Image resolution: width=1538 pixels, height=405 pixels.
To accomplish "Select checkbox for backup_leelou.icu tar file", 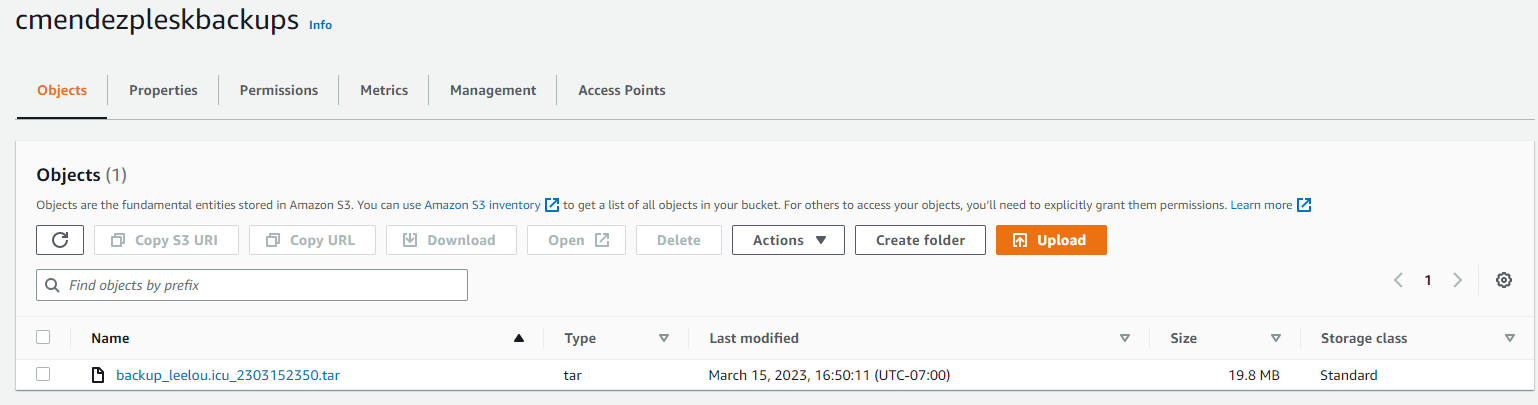I will 43,375.
